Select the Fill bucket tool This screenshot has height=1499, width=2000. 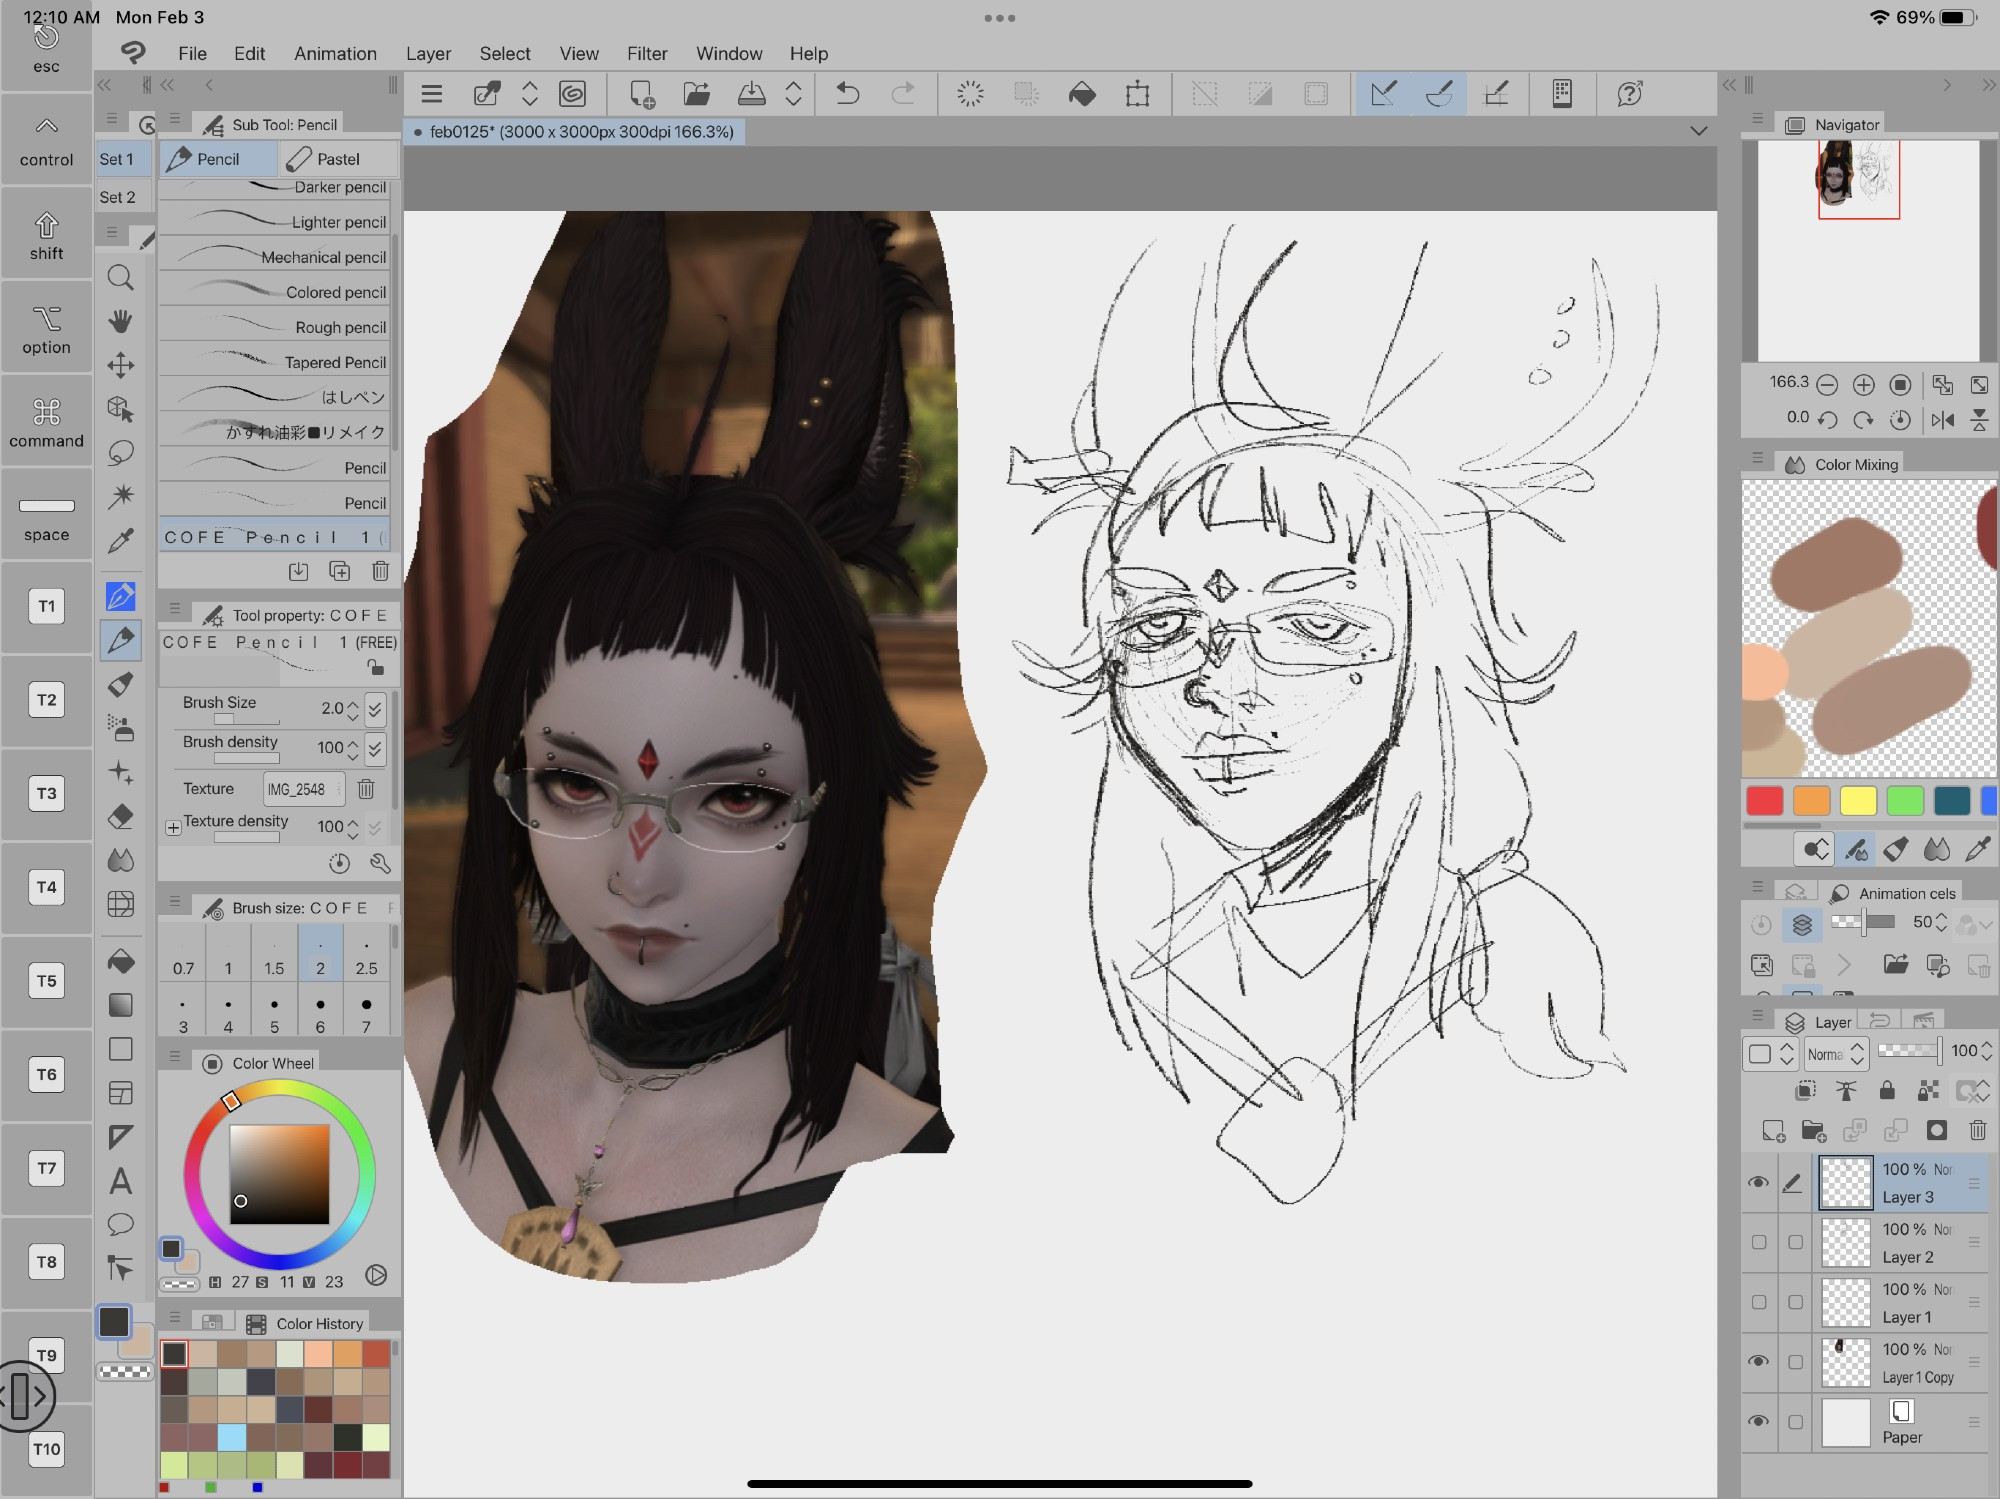click(120, 962)
